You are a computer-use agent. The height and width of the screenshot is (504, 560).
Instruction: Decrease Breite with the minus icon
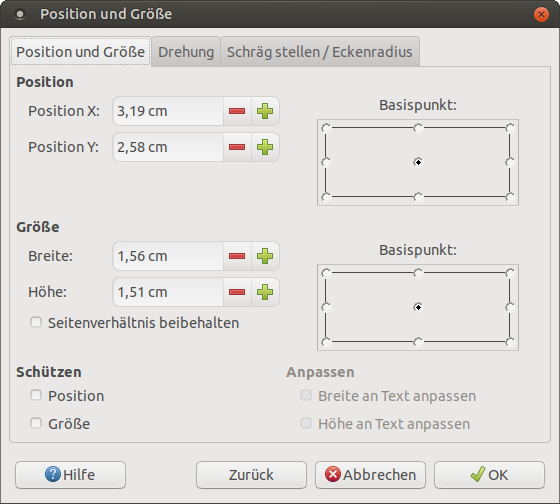(x=237, y=256)
